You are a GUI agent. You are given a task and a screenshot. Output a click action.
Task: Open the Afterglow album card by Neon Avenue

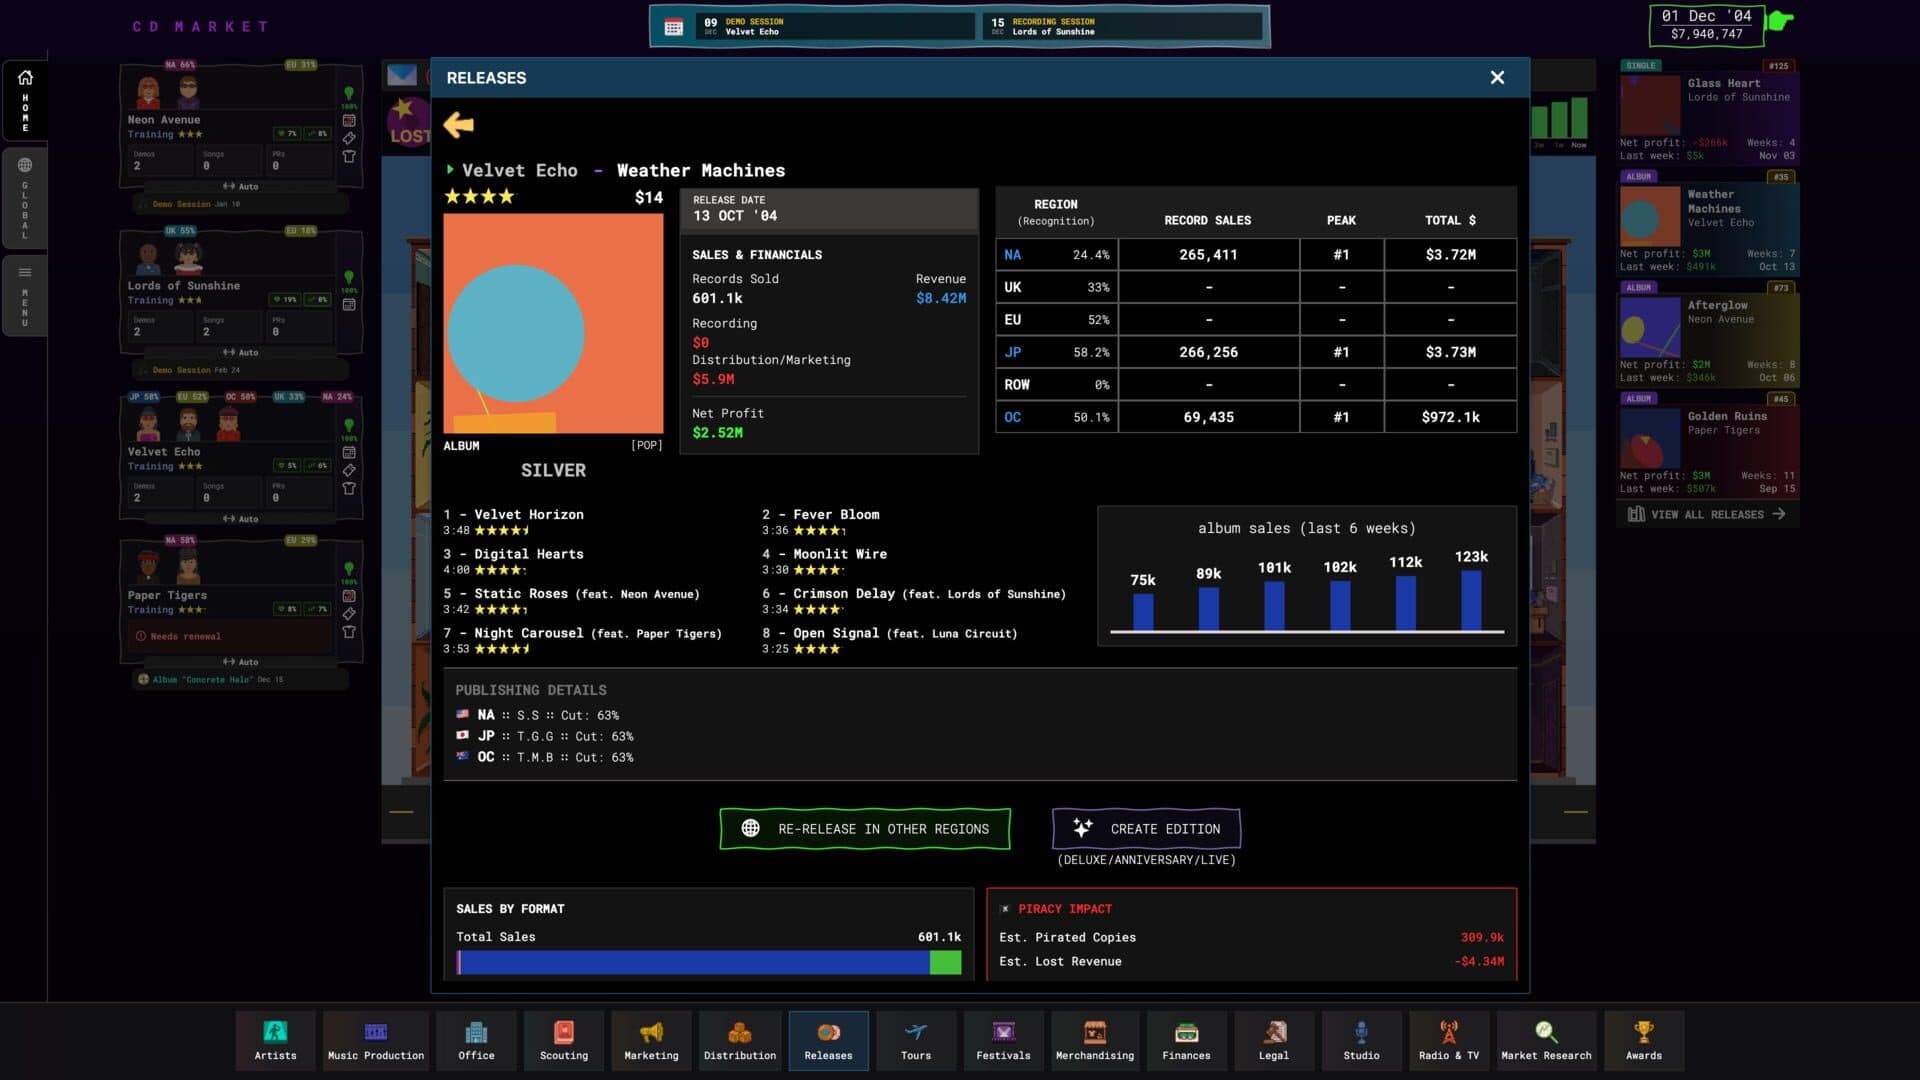pos(1708,335)
